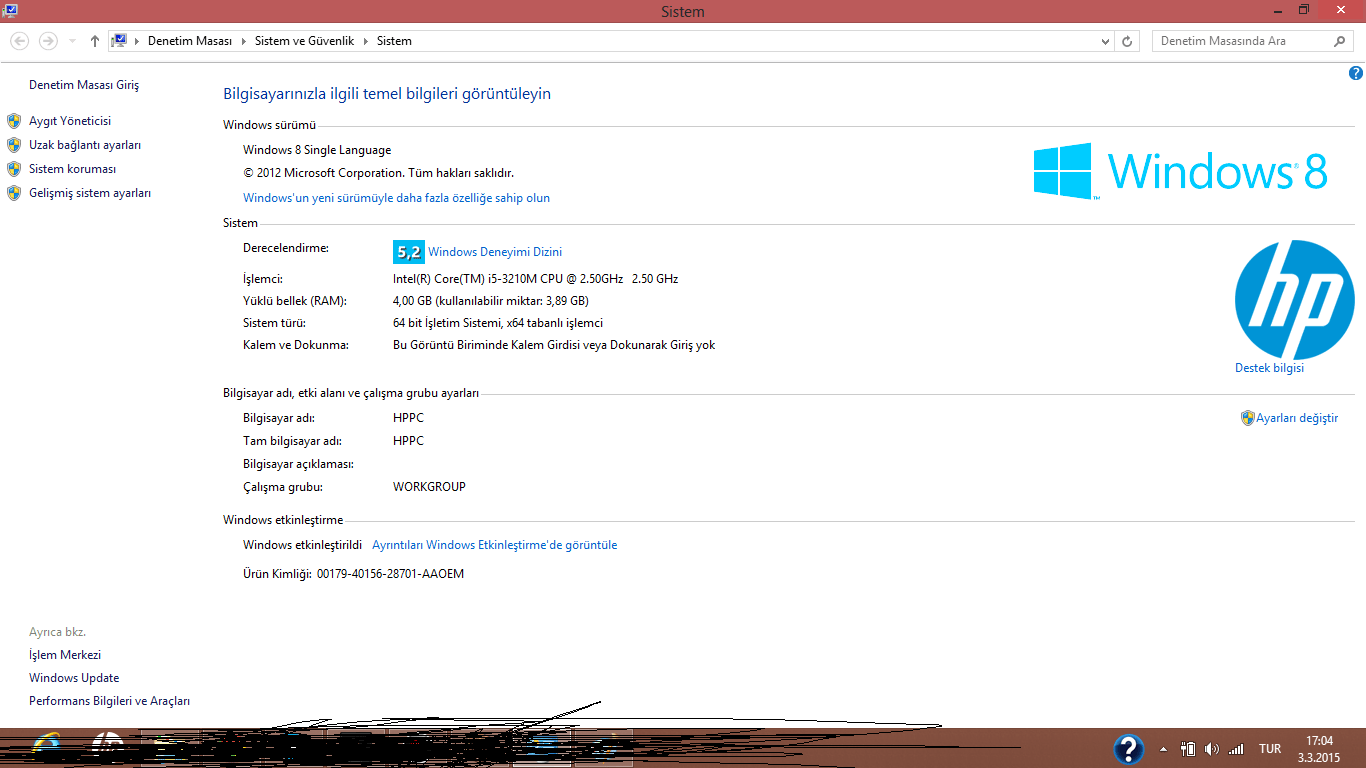Viewport: 1366px width, 768px height.
Task: Click the Forward navigation arrow
Action: pos(48,41)
